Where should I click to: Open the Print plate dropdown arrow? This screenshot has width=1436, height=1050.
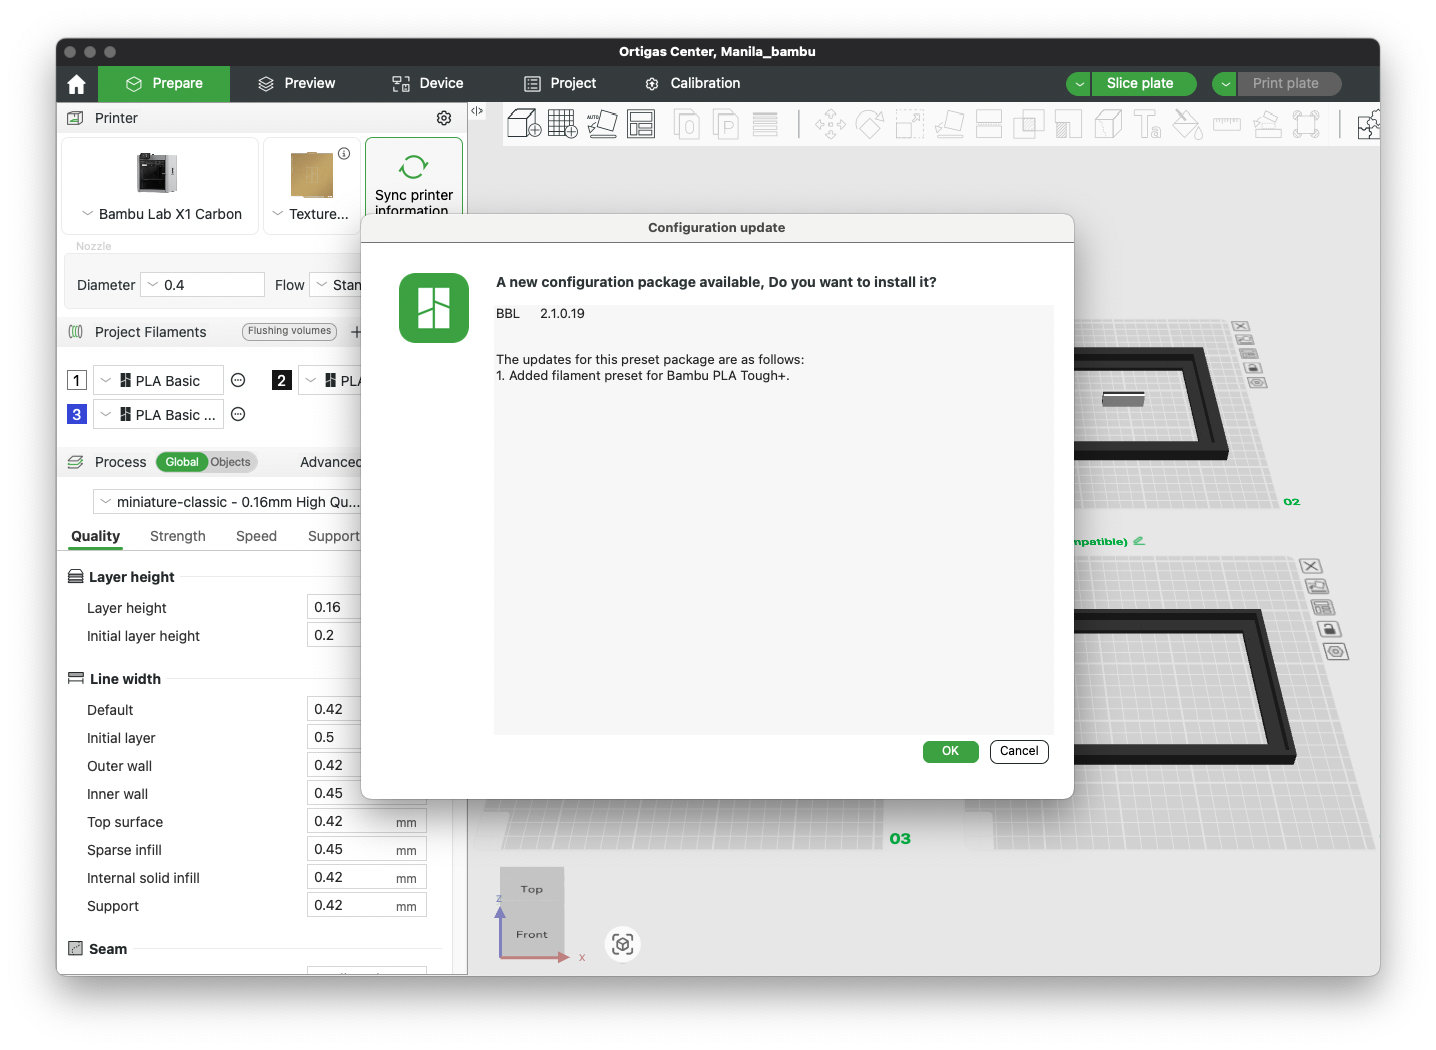(1225, 84)
